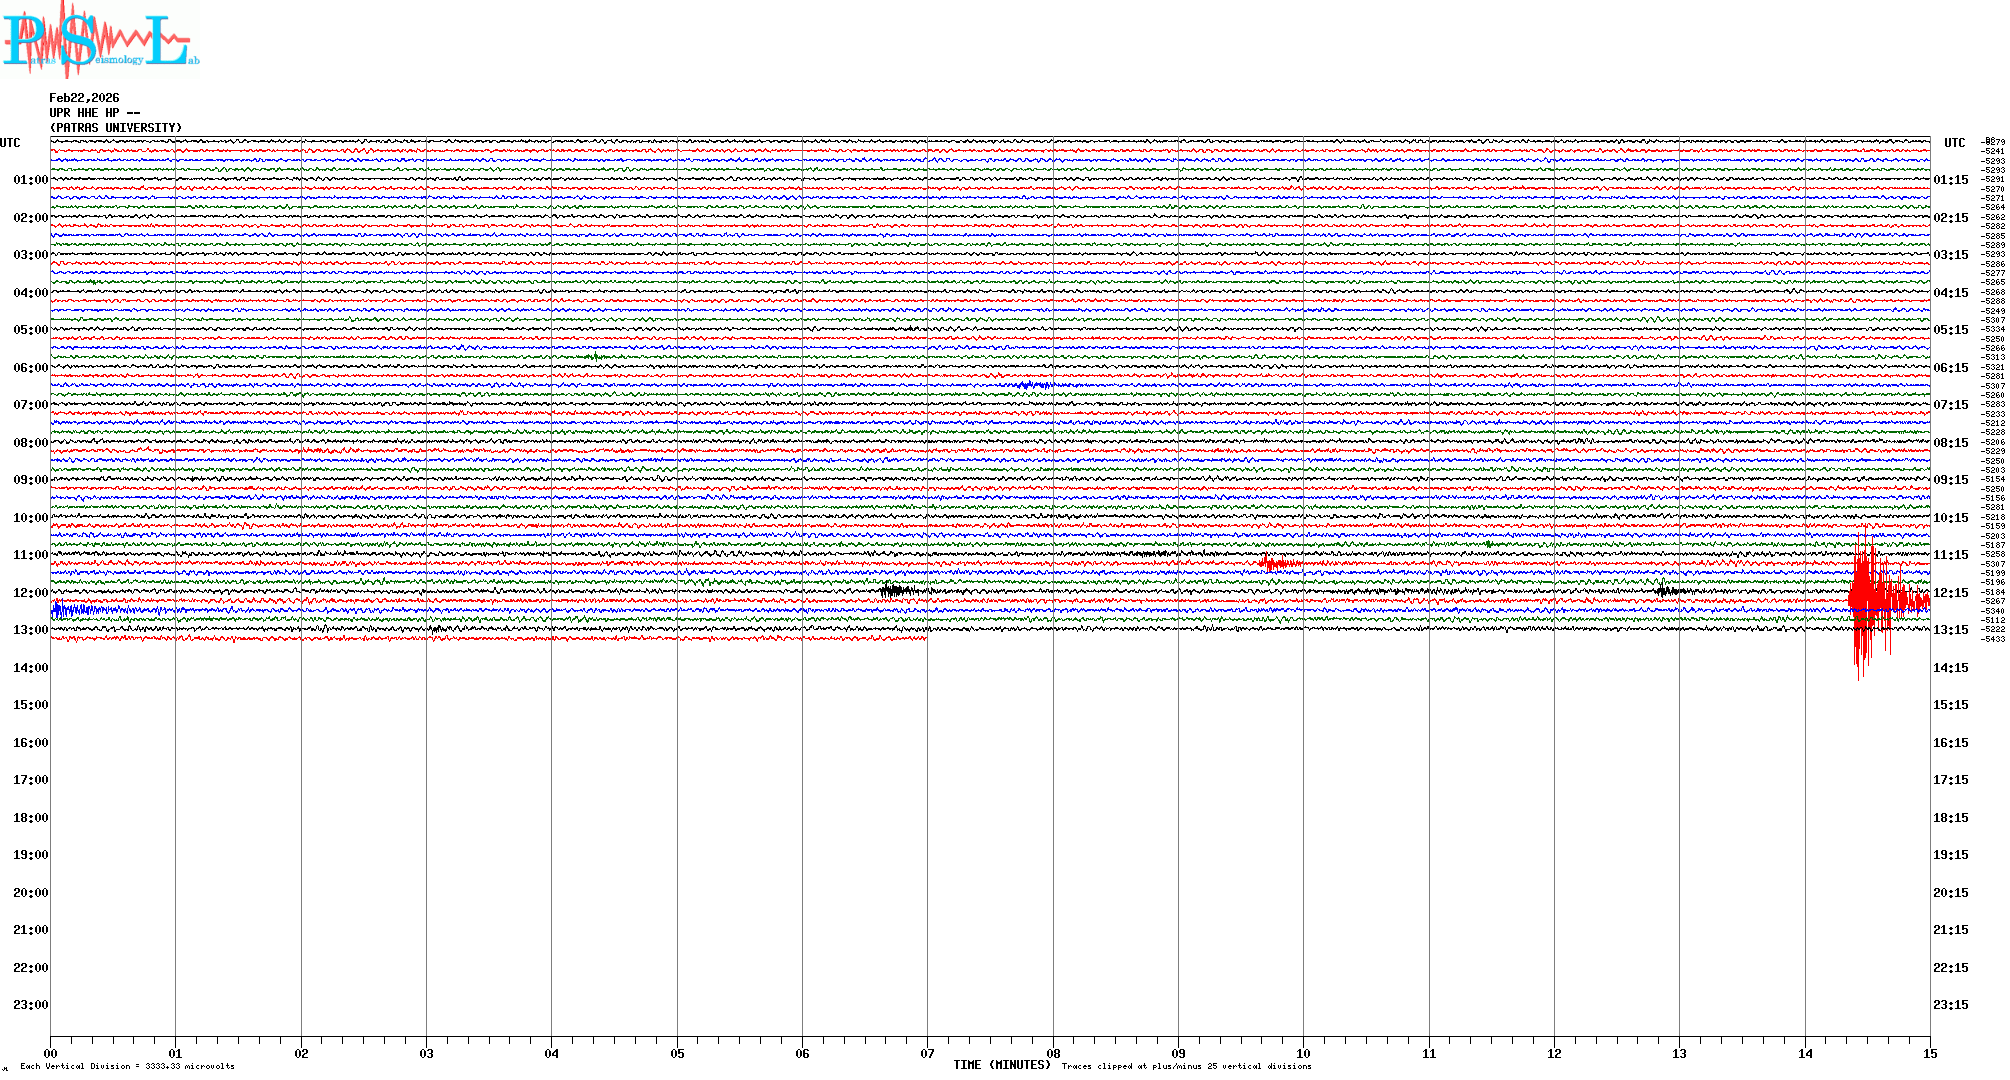Click minute marker 00 on bottom axis
The width and height of the screenshot is (2010, 1080).
[x=51, y=1053]
